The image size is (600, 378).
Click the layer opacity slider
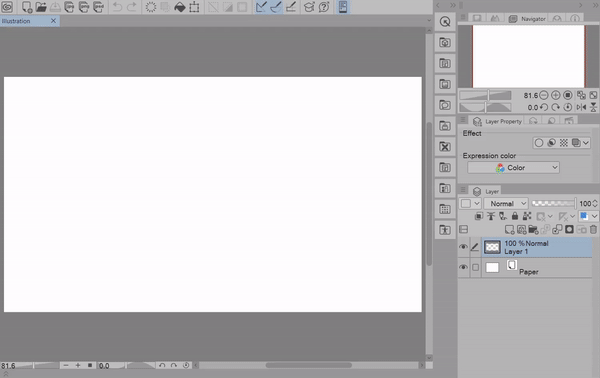(553, 203)
